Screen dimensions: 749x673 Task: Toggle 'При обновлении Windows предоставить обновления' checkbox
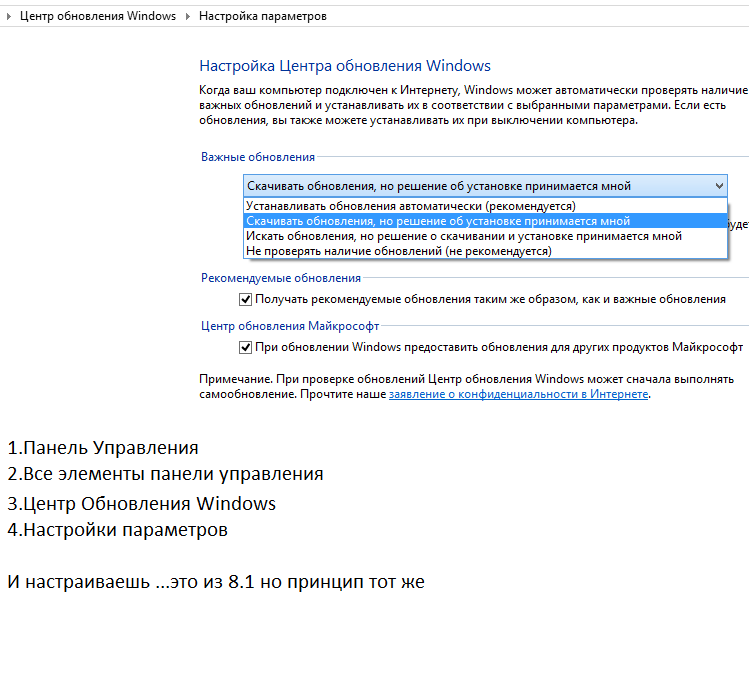coord(245,347)
